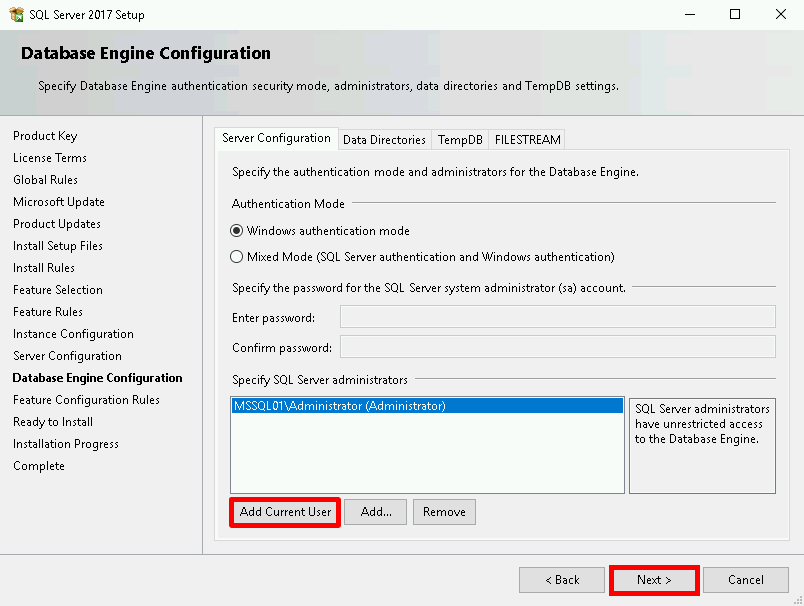Click the Add Current User button
The height and width of the screenshot is (606, 804).
pyautogui.click(x=285, y=512)
